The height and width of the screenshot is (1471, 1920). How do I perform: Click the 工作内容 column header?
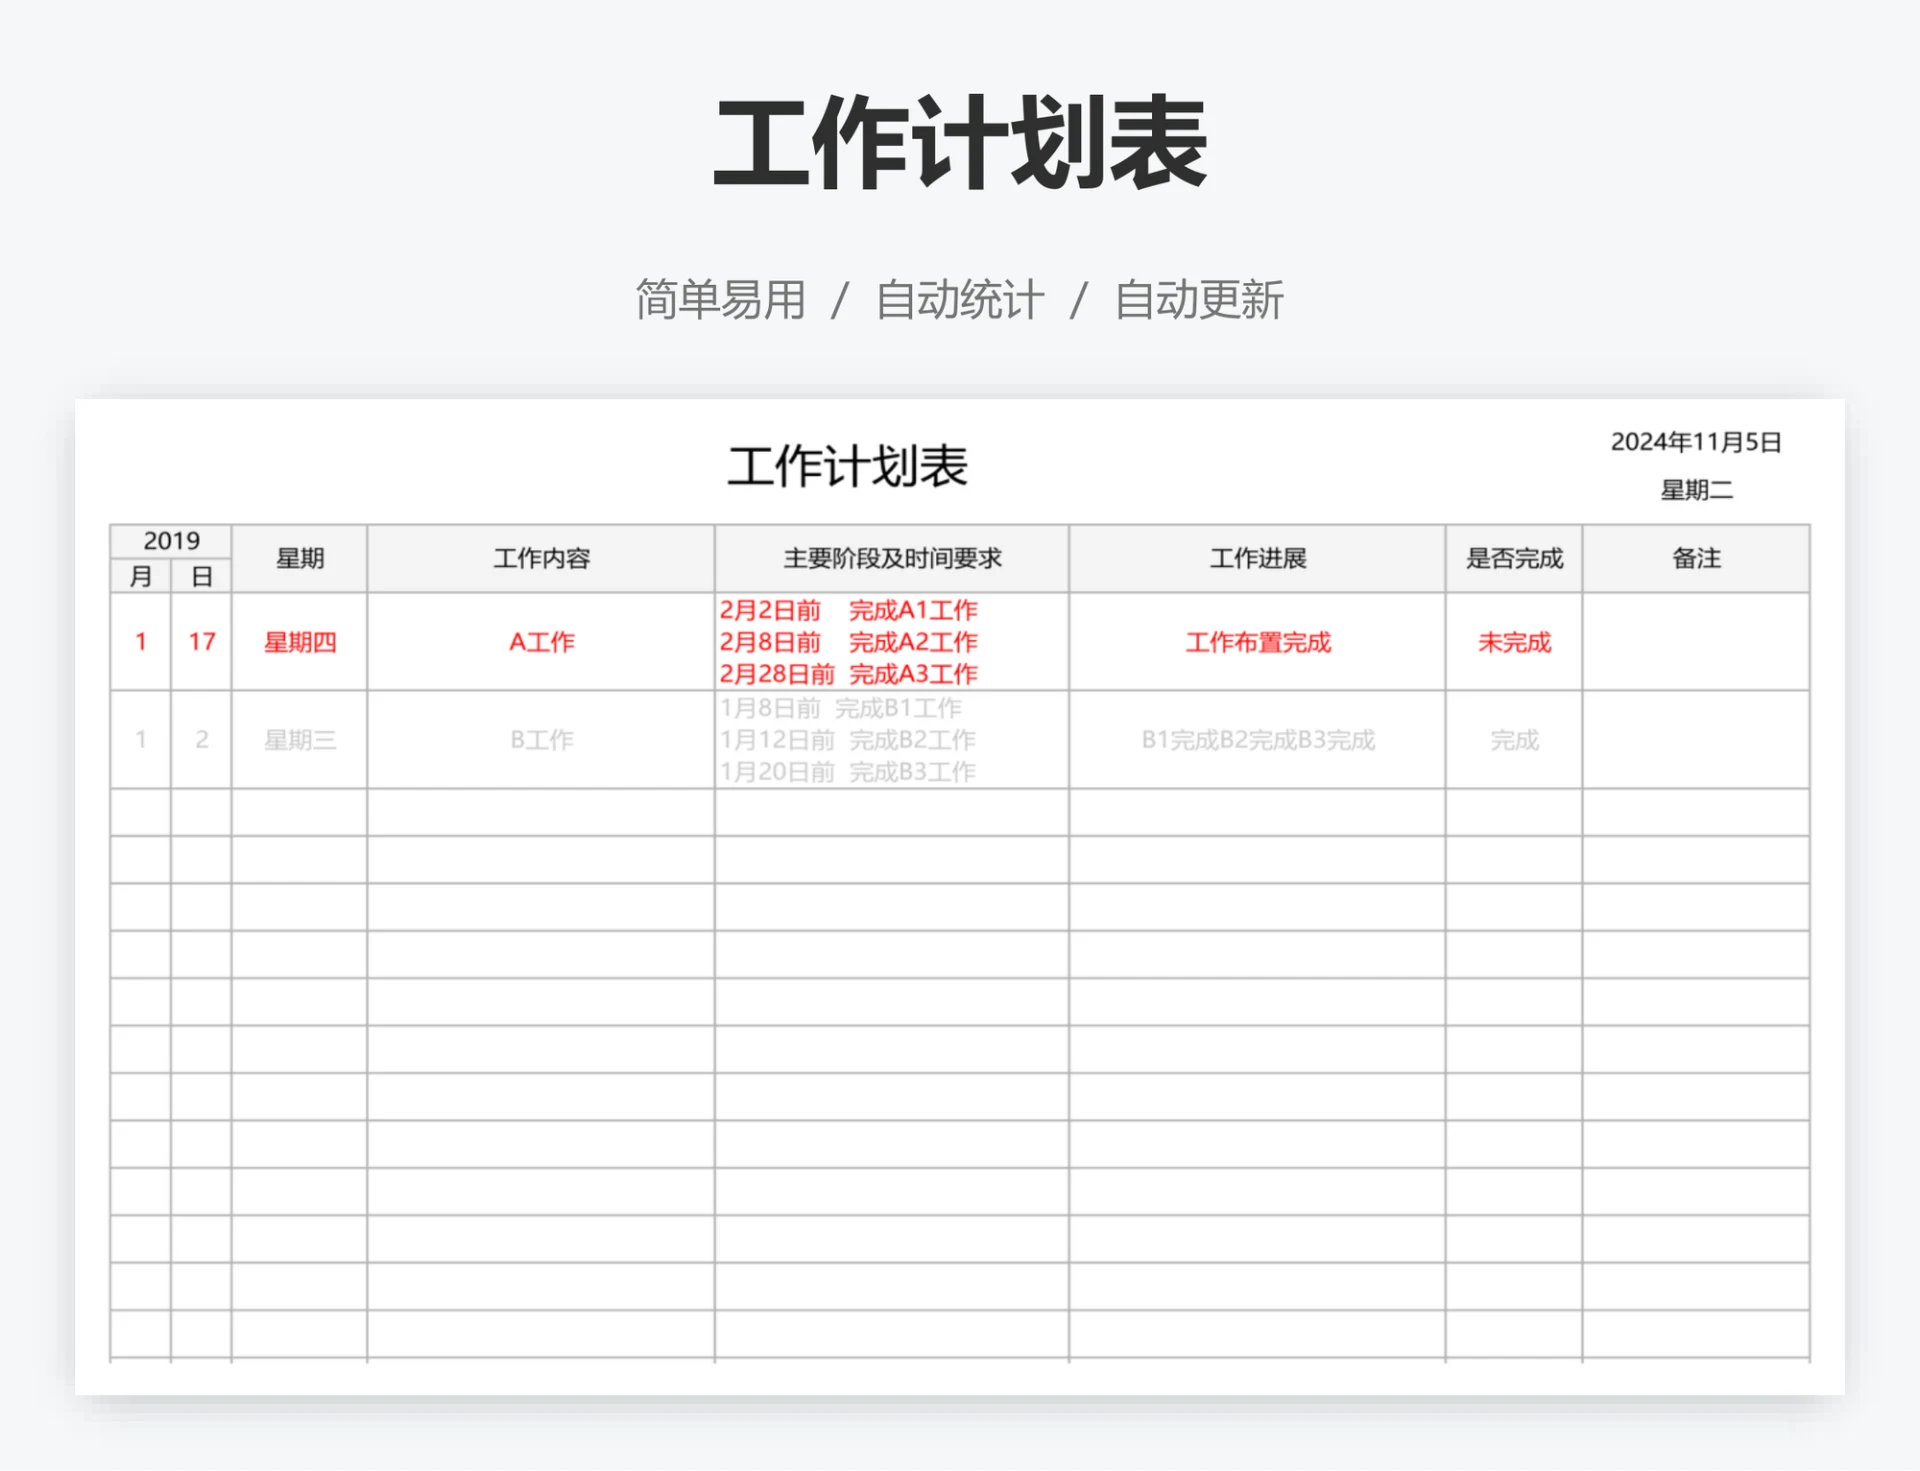[539, 559]
